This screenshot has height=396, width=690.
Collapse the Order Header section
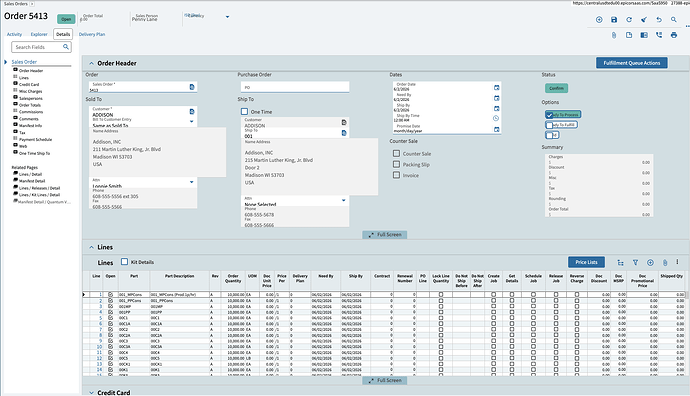92,63
